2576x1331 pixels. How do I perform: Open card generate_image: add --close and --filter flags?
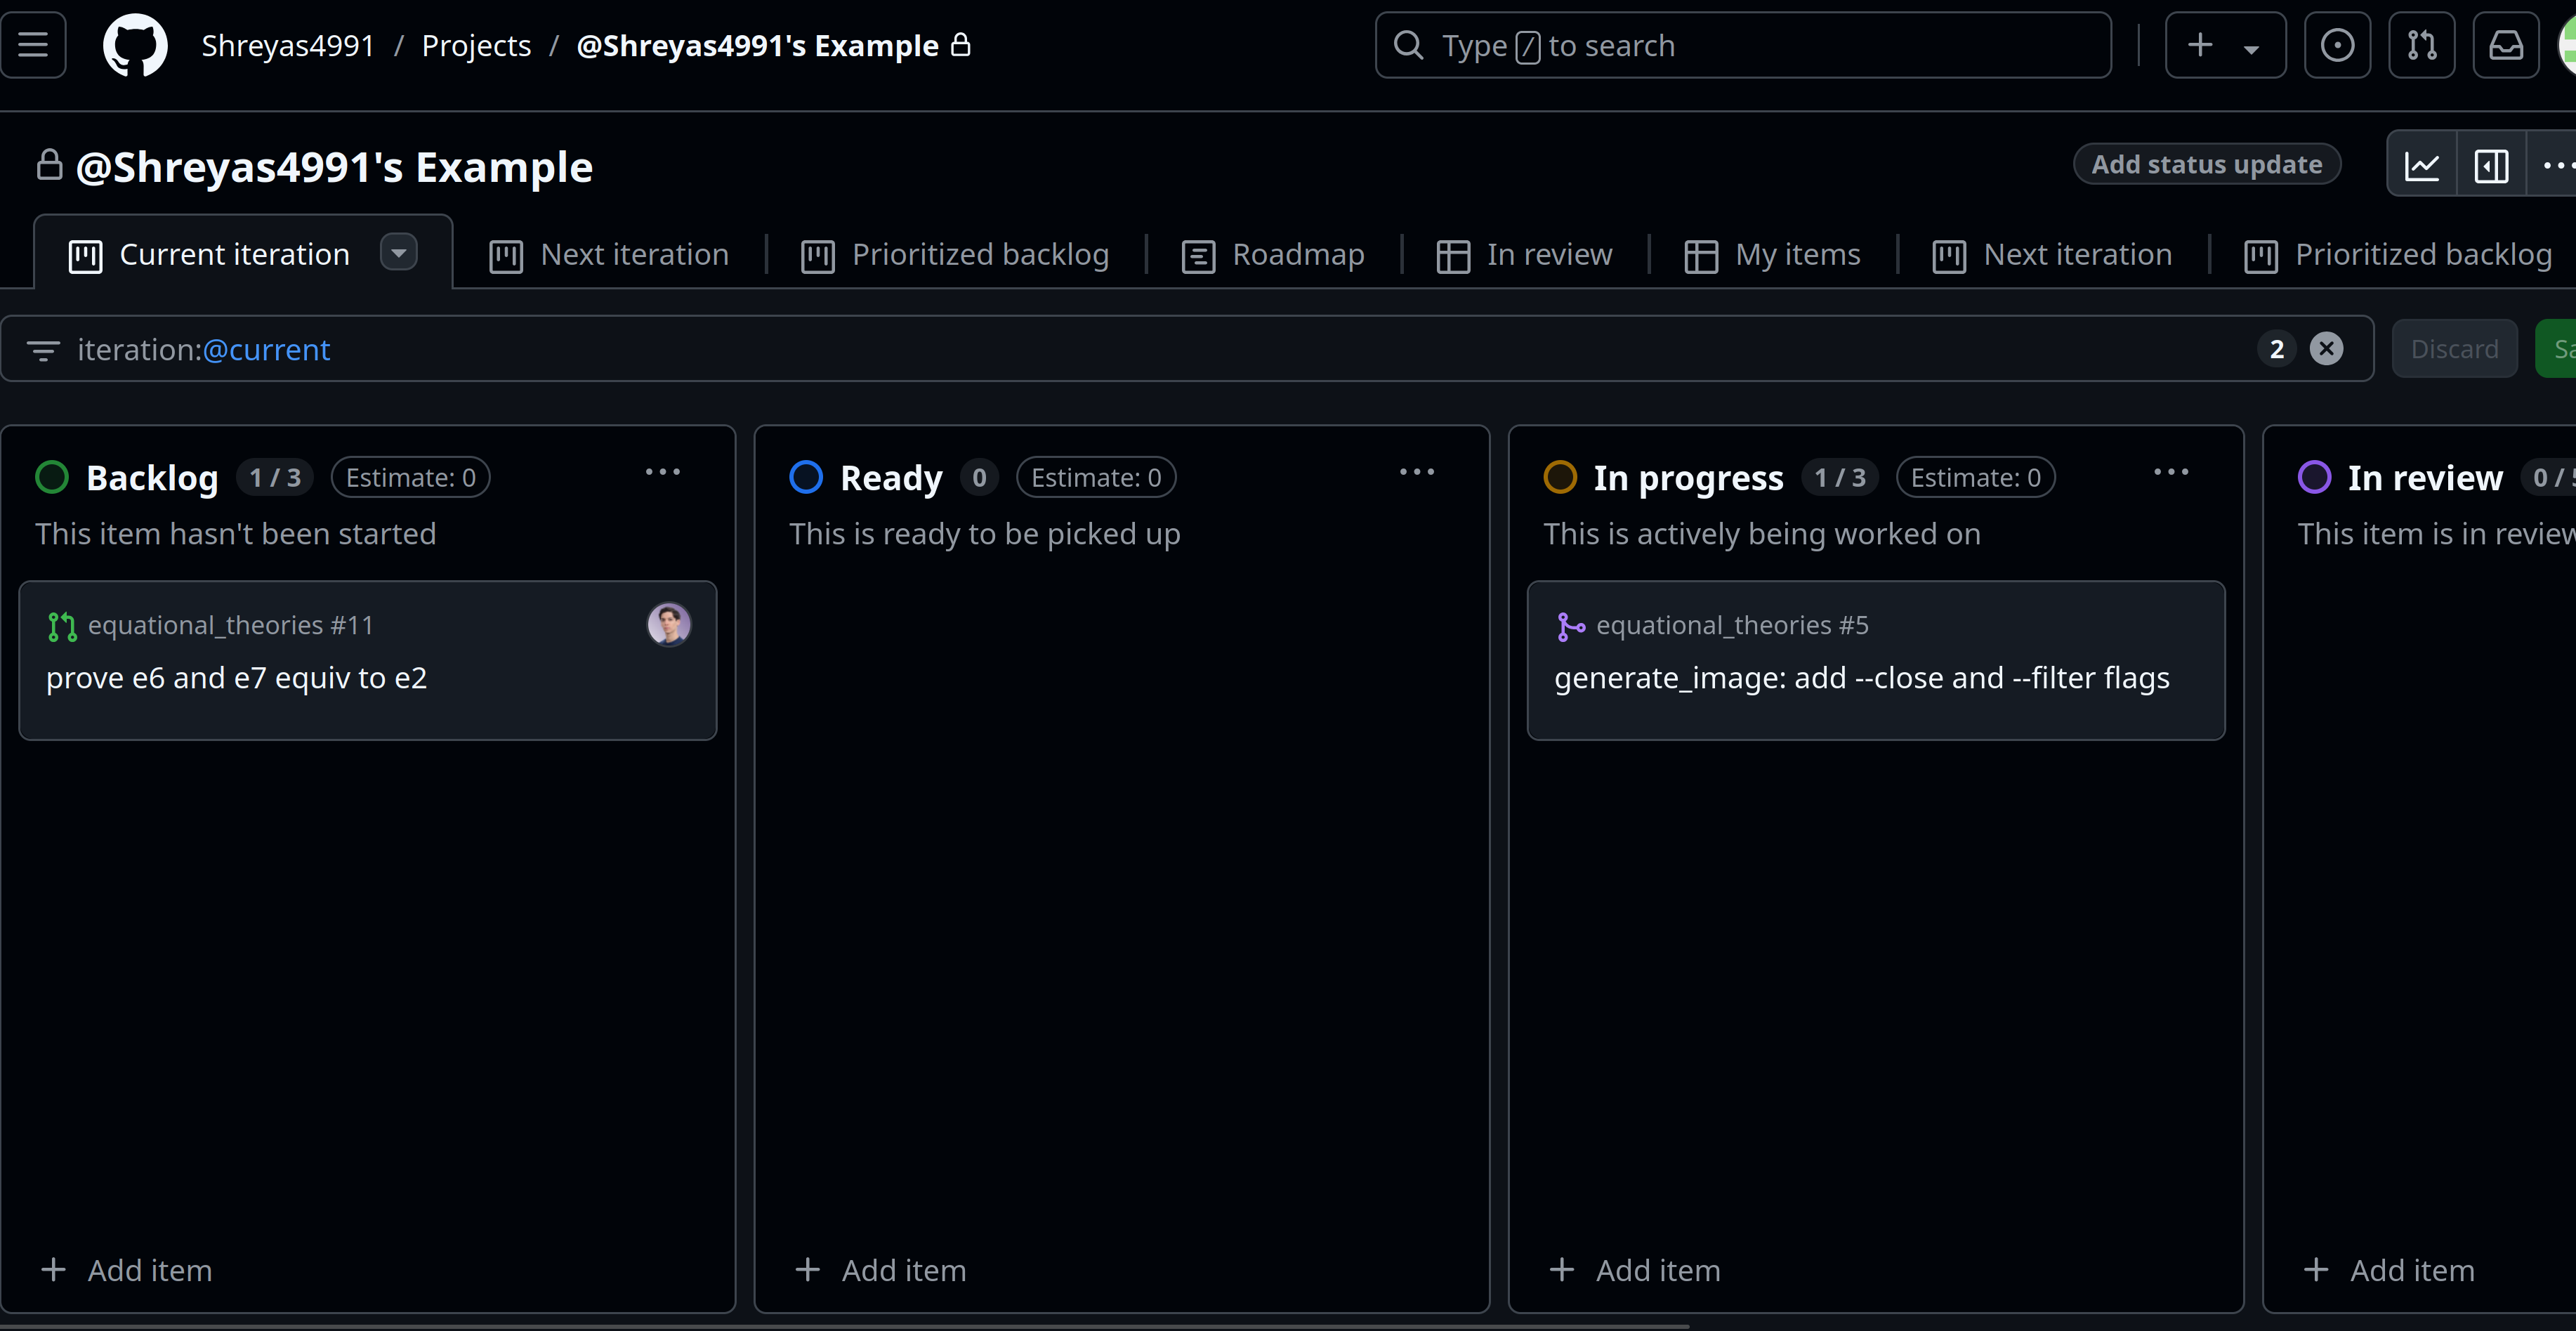[x=1862, y=678]
